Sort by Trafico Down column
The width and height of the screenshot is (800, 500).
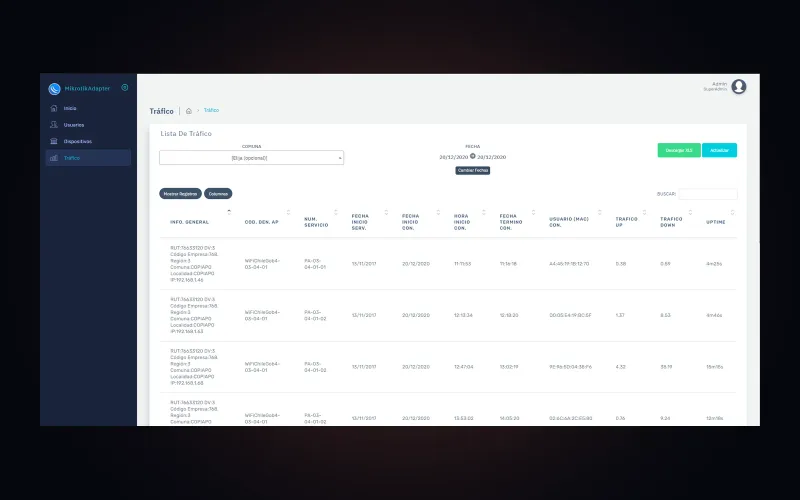point(671,222)
